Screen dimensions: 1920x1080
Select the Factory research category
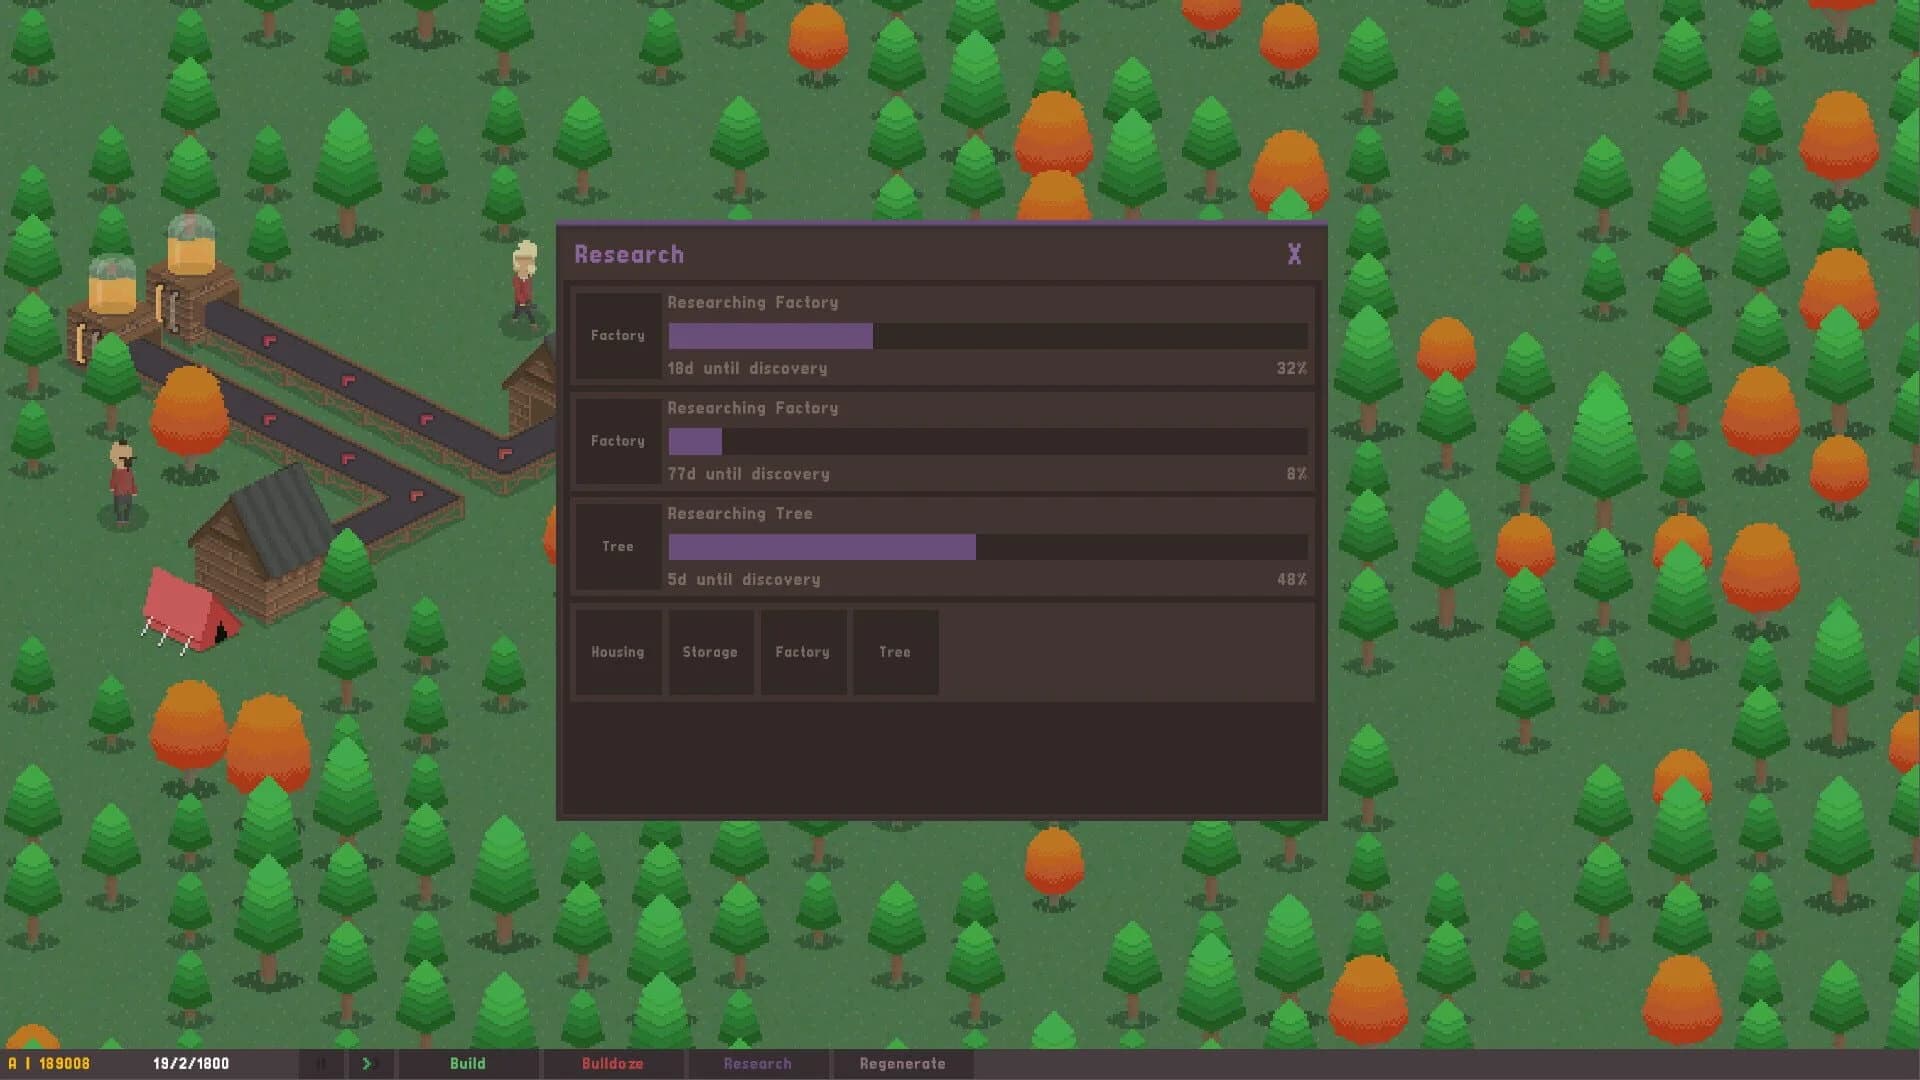click(x=802, y=652)
